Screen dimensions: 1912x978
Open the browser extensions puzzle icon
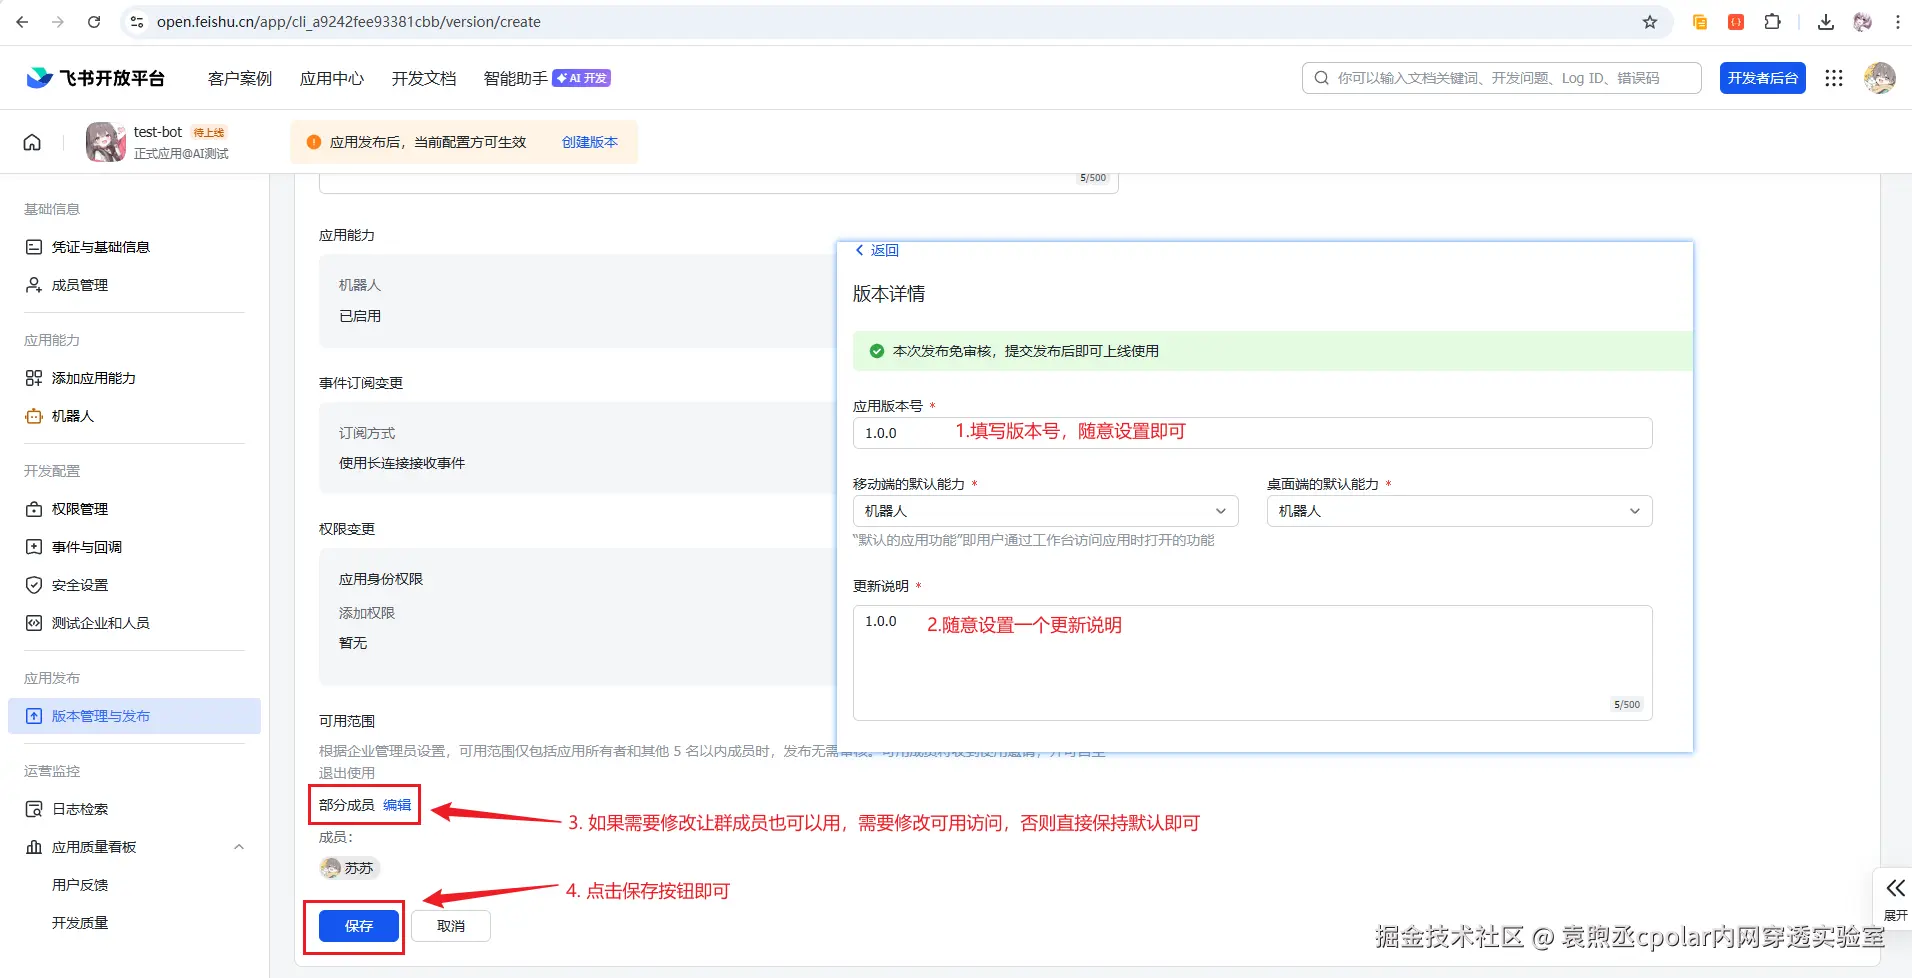(x=1772, y=22)
